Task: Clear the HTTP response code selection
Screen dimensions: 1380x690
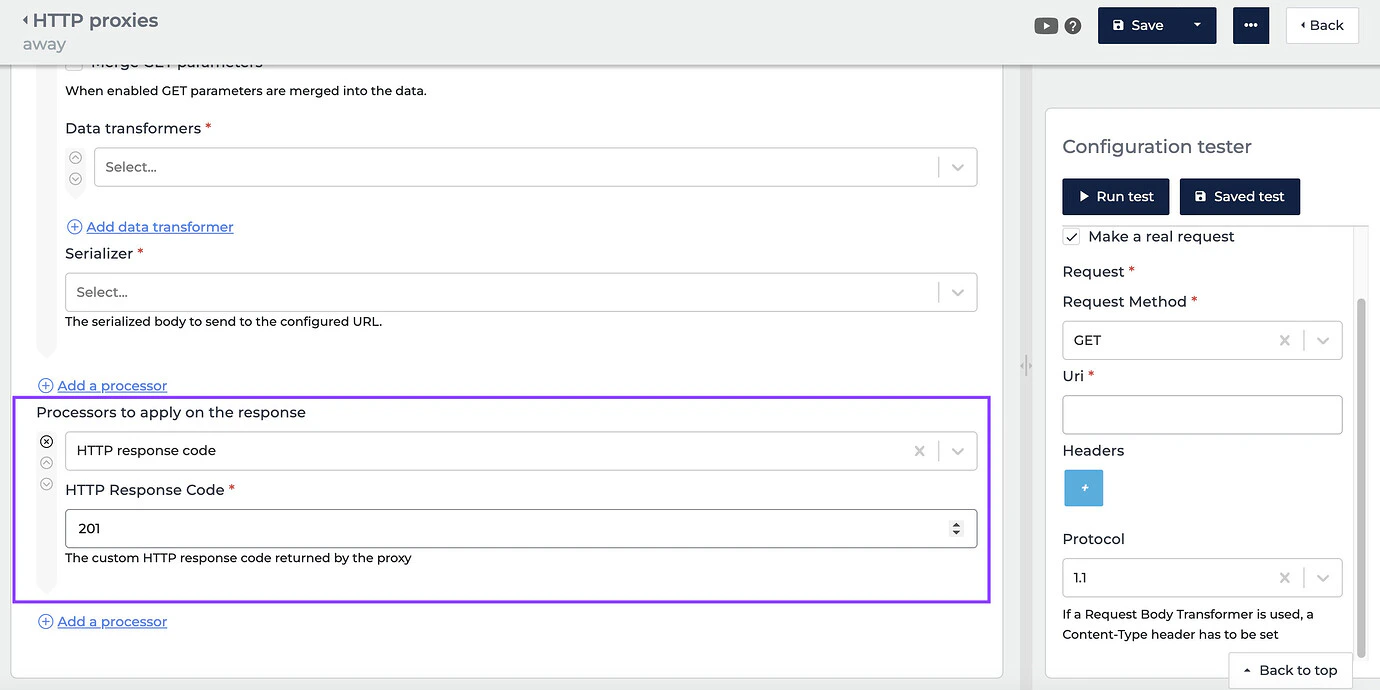Action: click(x=919, y=451)
